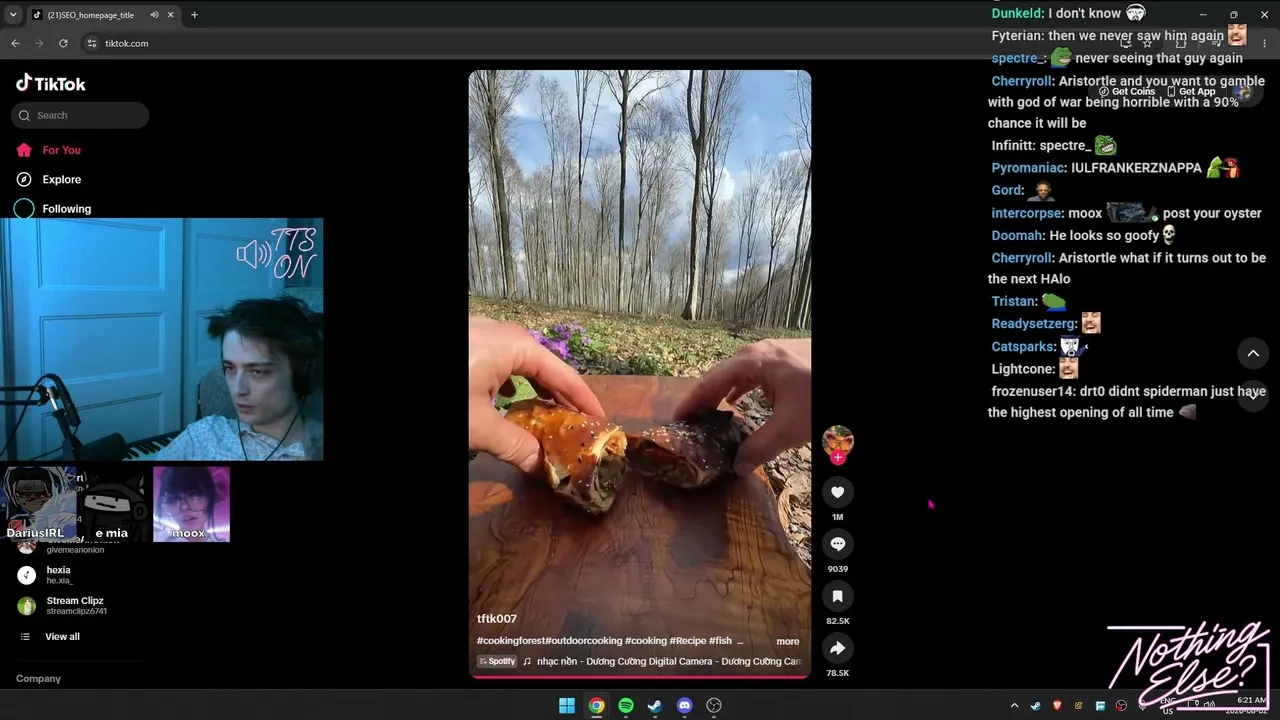Follow the creator via avatar plus icon
This screenshot has height=720, width=1280.
point(838,458)
